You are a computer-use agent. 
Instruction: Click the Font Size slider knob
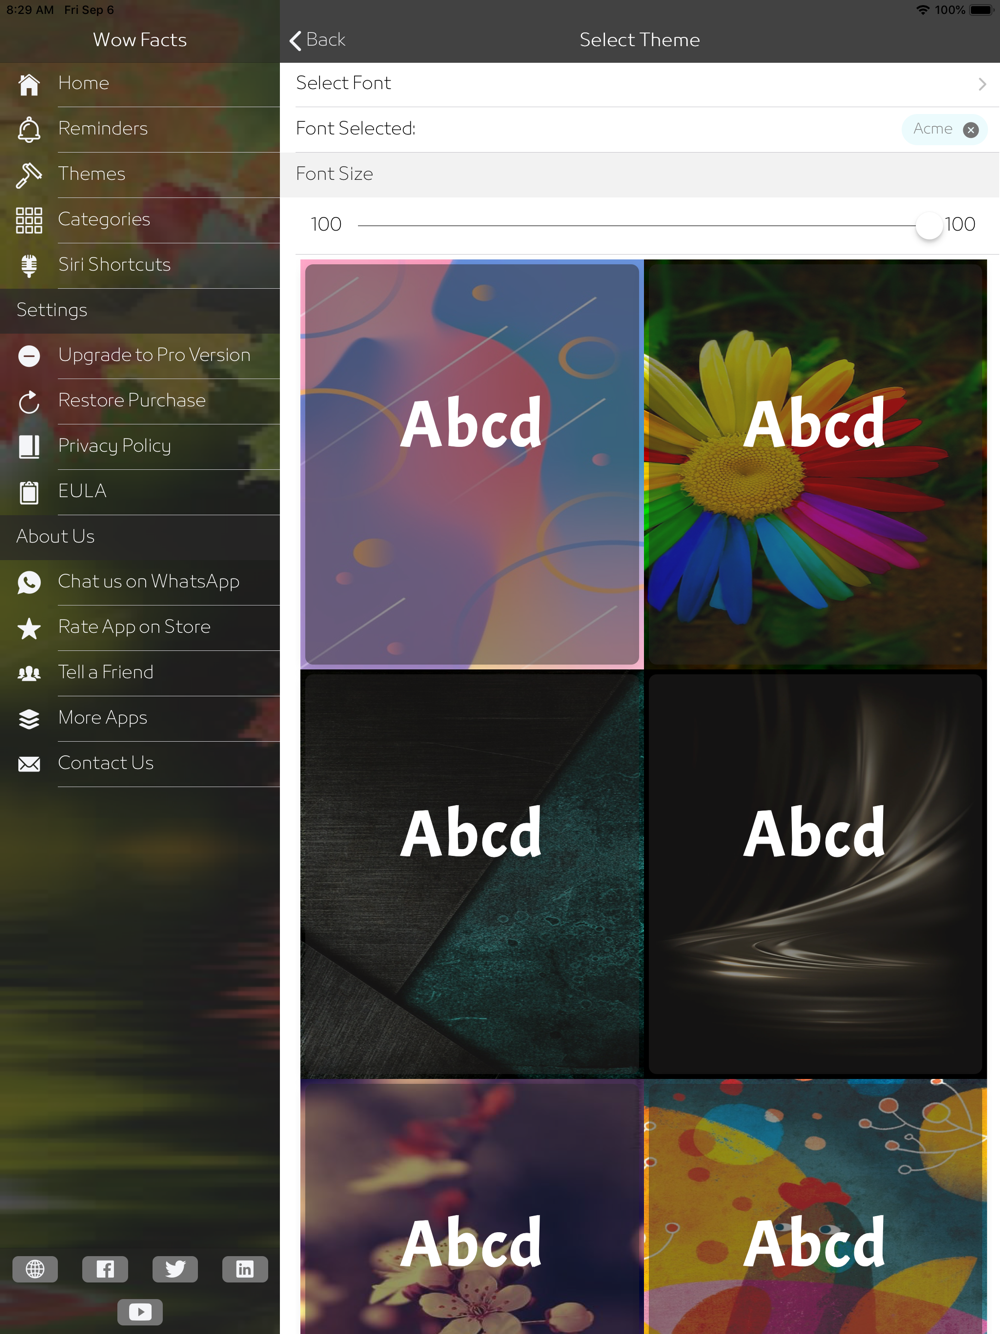click(x=929, y=225)
